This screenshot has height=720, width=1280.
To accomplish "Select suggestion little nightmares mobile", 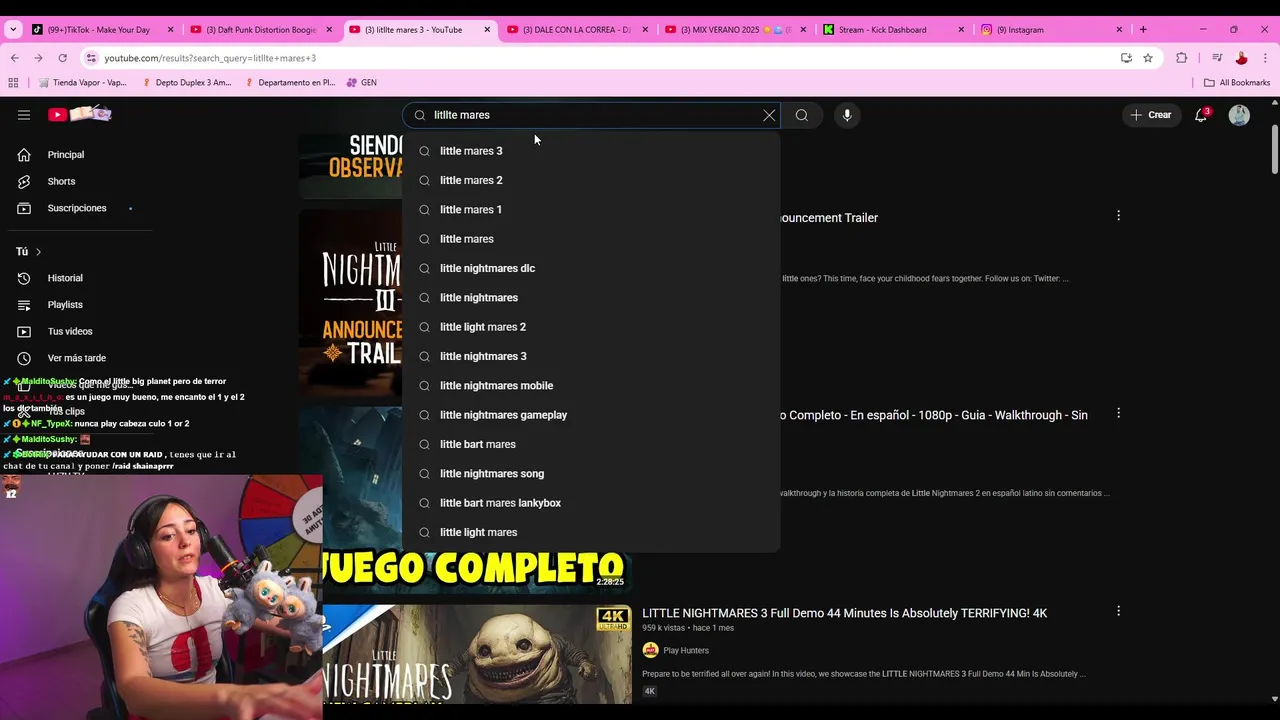I will (x=590, y=385).
